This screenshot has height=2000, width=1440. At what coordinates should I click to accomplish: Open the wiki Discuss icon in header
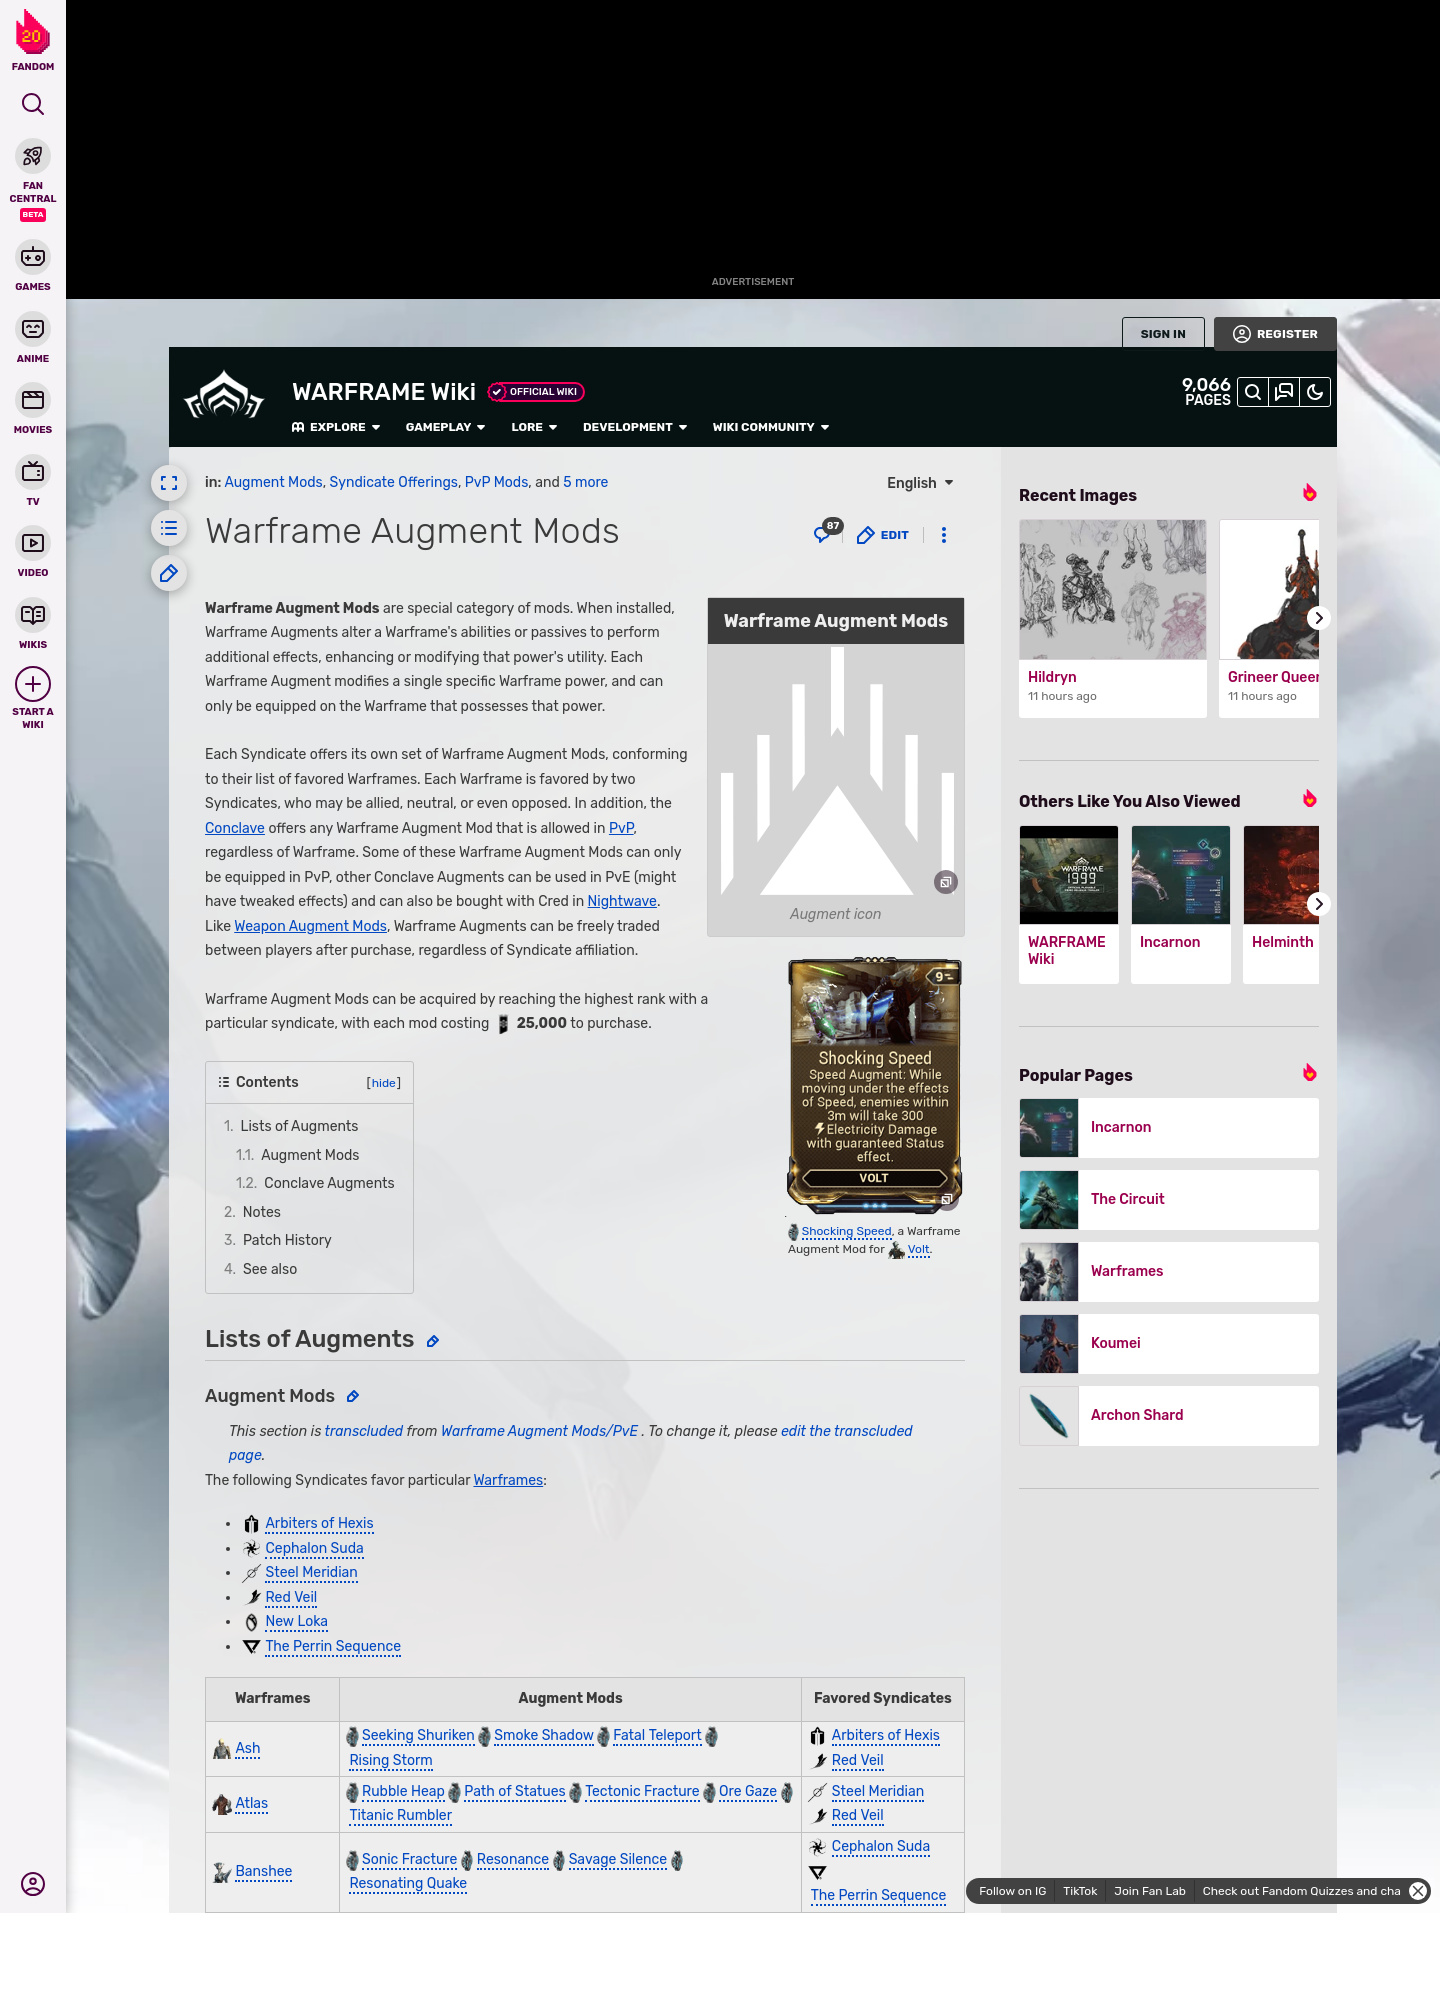1284,392
